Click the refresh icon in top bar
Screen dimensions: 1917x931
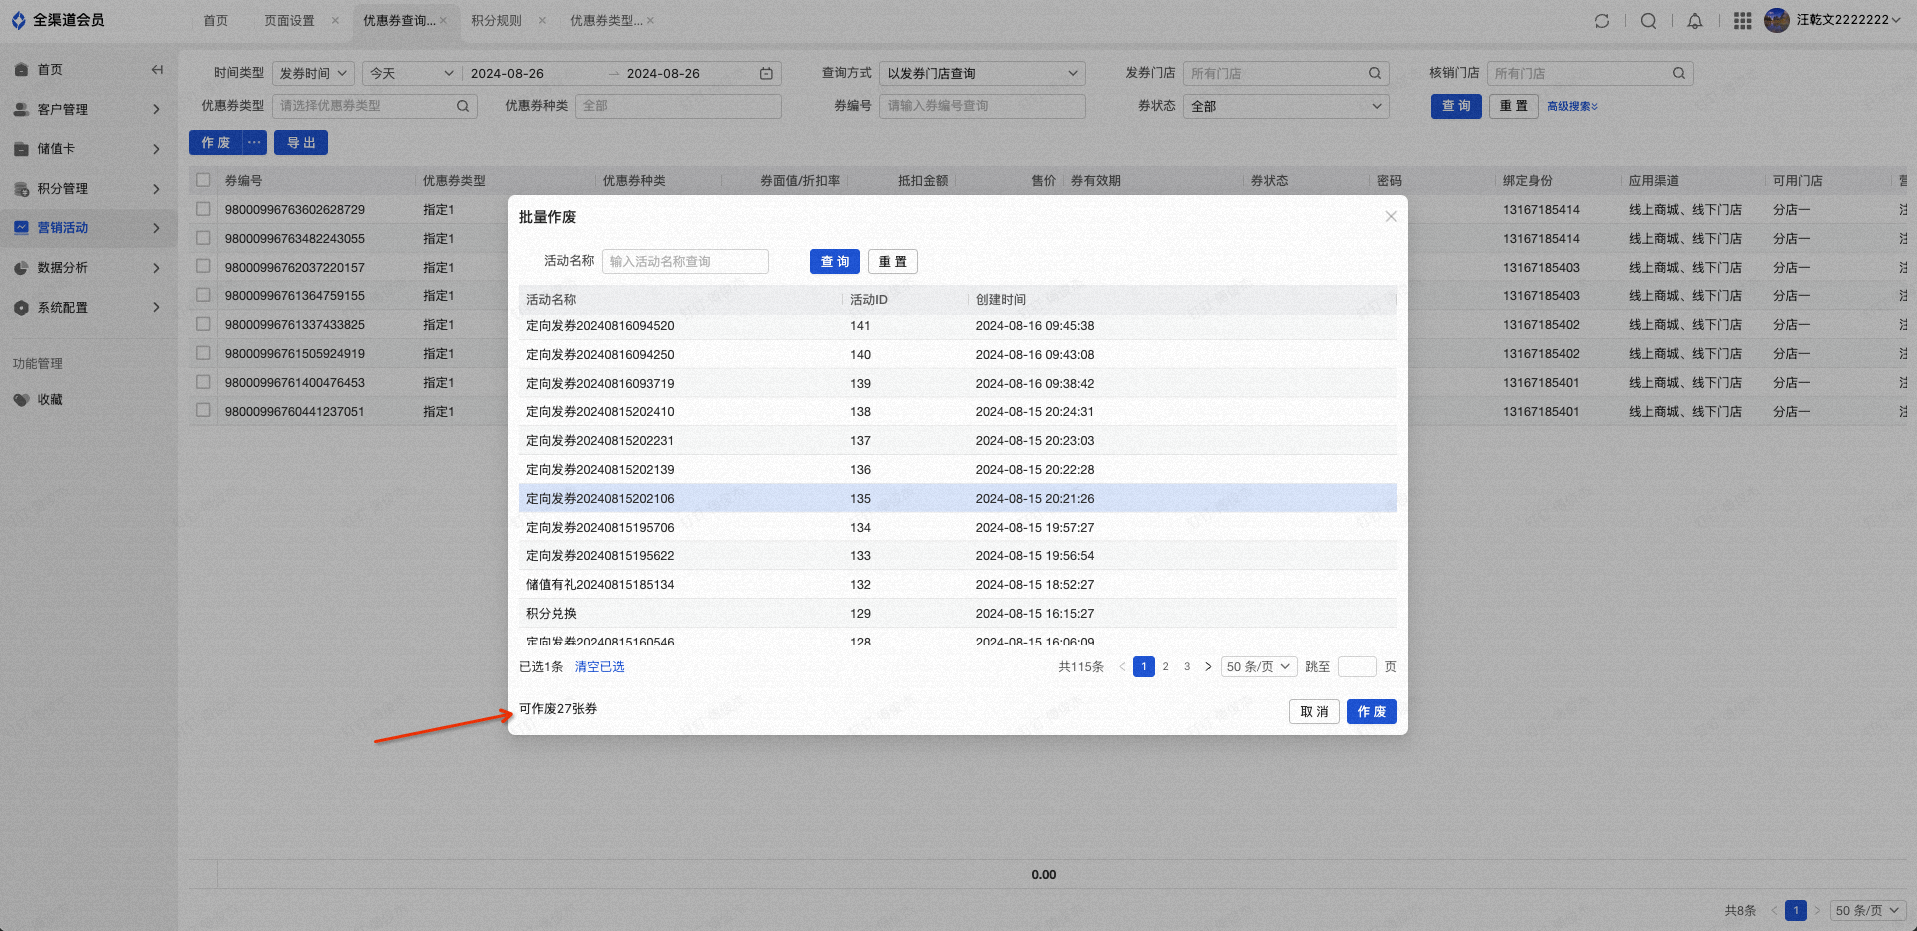click(x=1601, y=21)
